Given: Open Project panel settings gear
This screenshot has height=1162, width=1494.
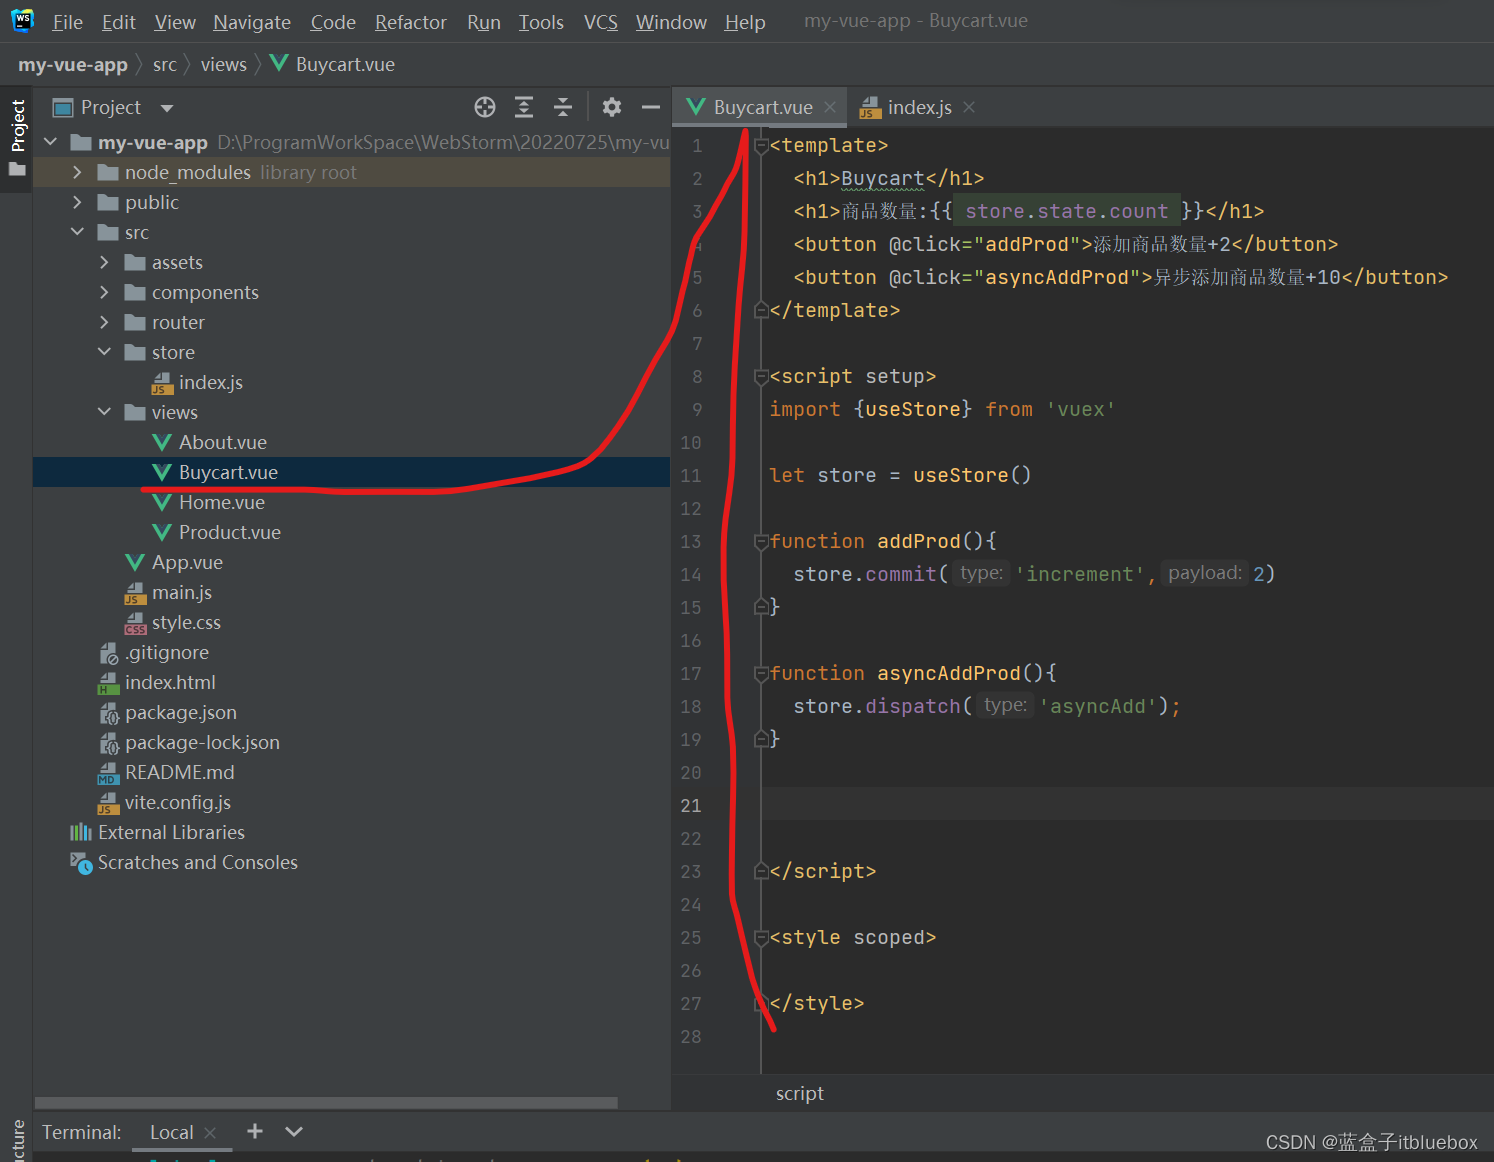Looking at the screenshot, I should click(x=612, y=107).
